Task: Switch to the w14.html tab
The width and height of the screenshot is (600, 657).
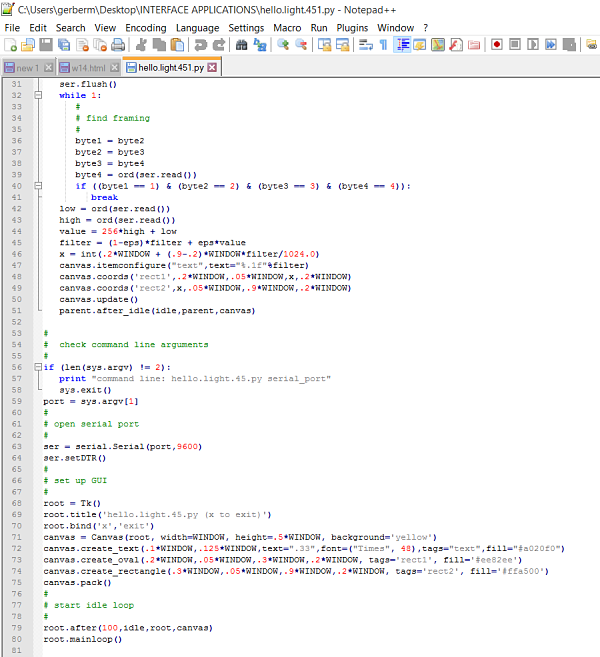Action: pyautogui.click(x=89, y=67)
